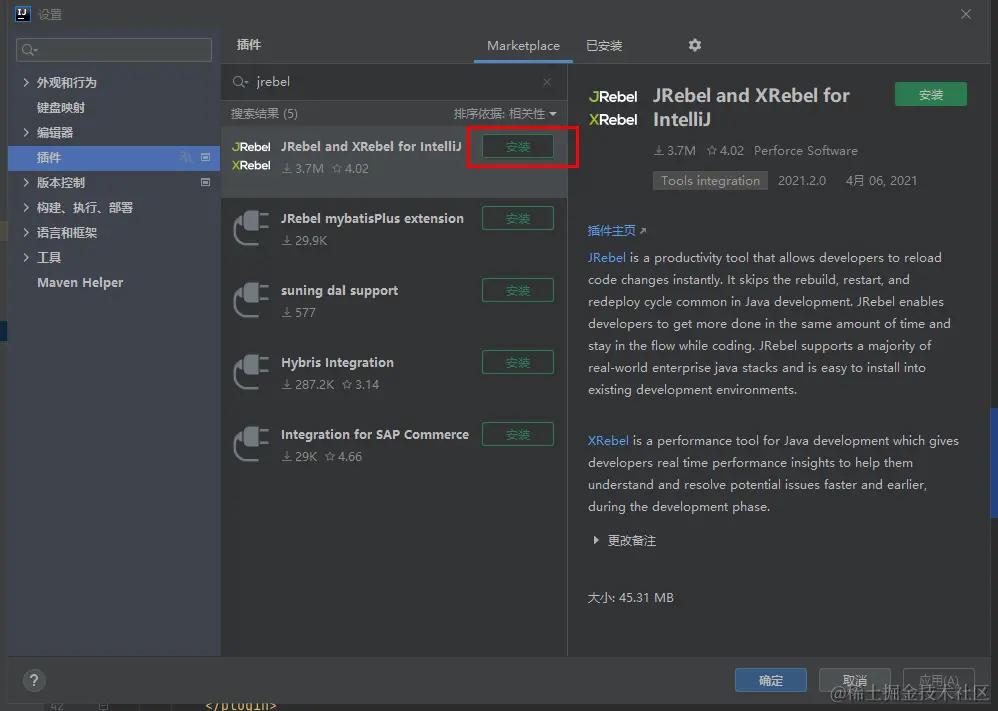The height and width of the screenshot is (711, 998).
Task: Focus the settings search field
Action: click(x=114, y=50)
